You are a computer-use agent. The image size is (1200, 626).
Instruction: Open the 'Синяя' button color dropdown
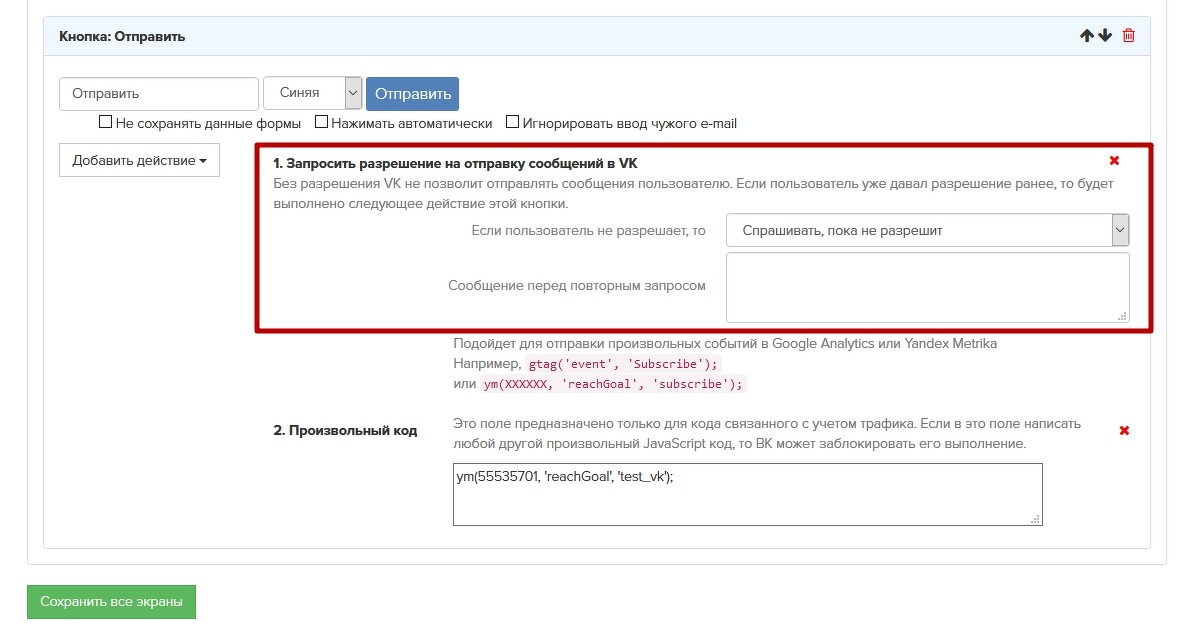coord(312,93)
